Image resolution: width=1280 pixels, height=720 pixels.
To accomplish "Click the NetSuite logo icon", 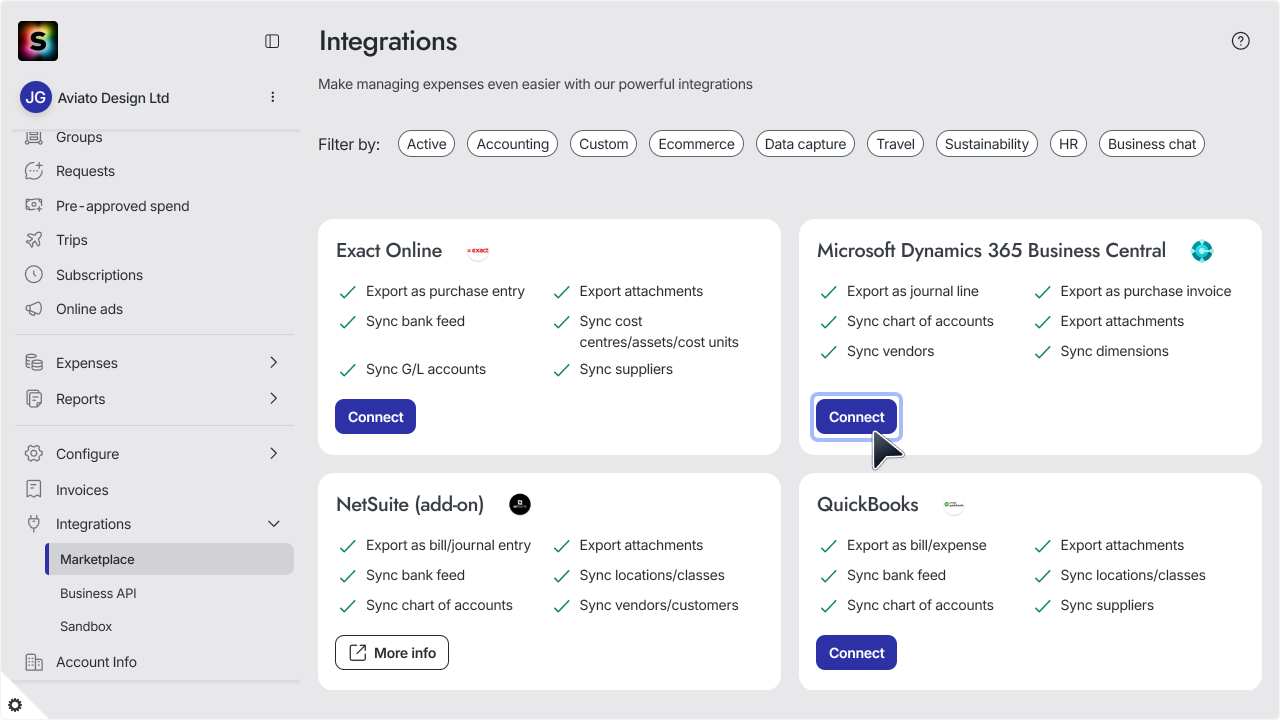I will pyautogui.click(x=520, y=504).
